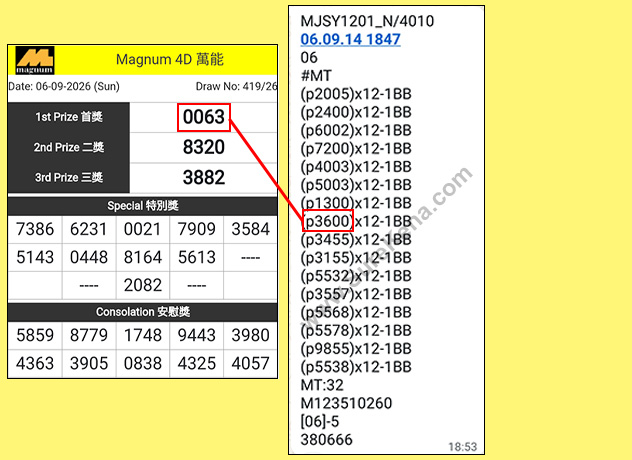This screenshot has width=632, height=460.
Task: Select bet line (p5532)x12-1BB
Action: (356, 276)
